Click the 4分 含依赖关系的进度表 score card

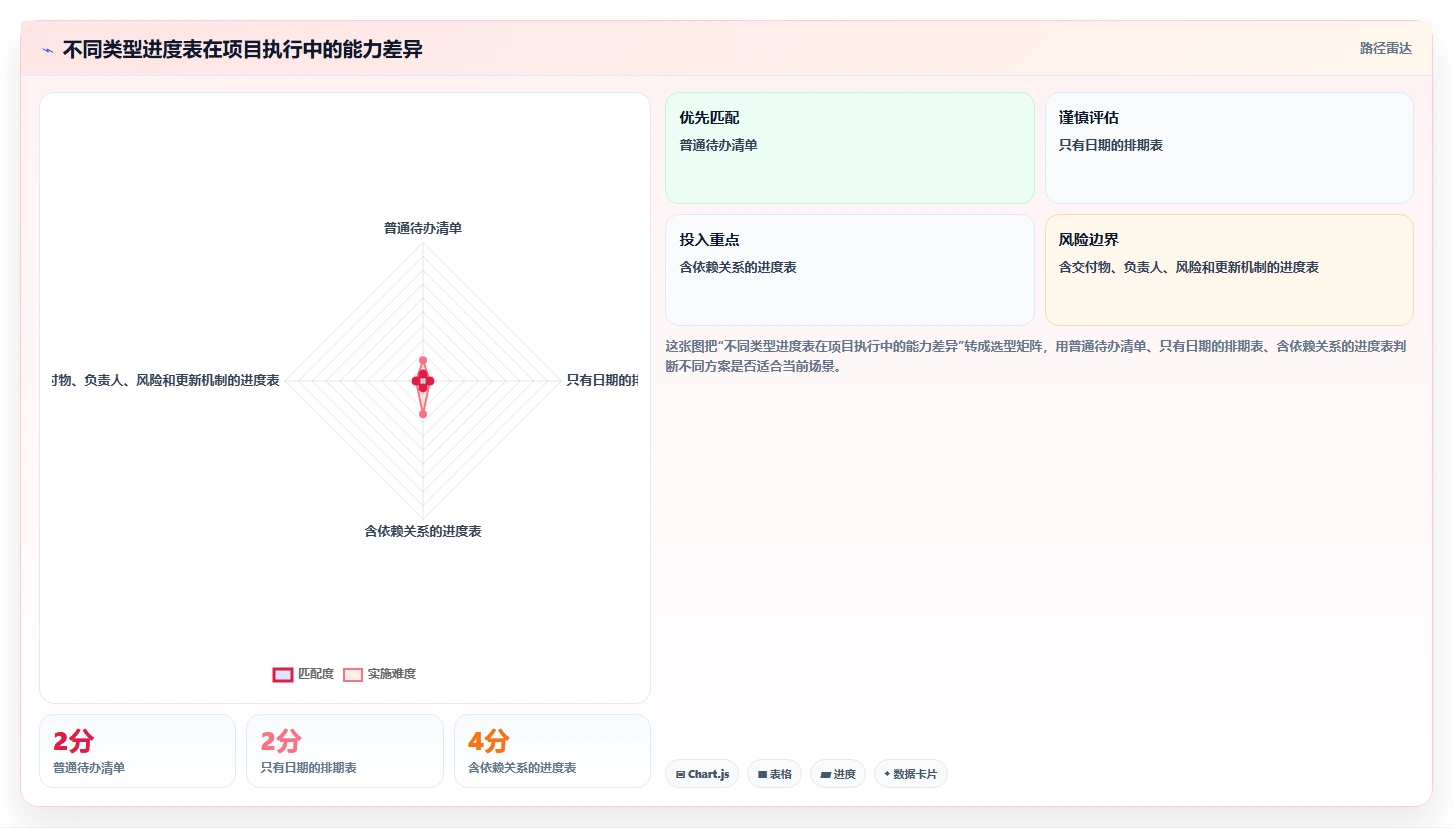click(x=552, y=751)
